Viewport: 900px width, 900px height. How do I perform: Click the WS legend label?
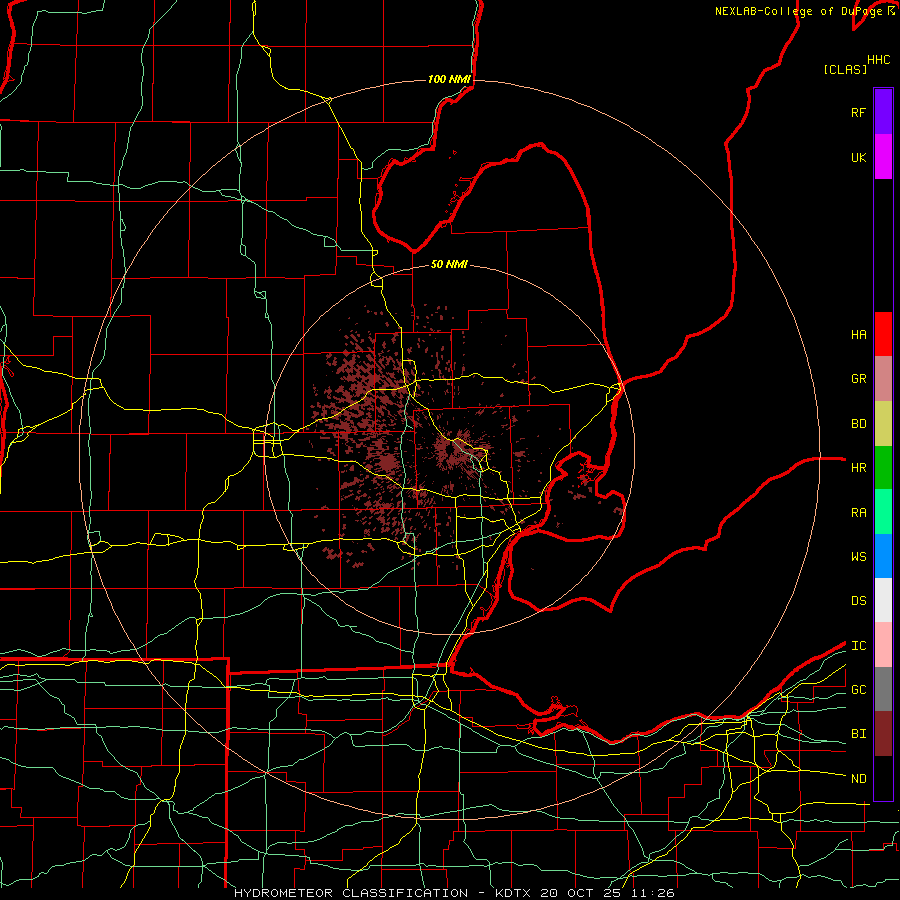click(858, 557)
